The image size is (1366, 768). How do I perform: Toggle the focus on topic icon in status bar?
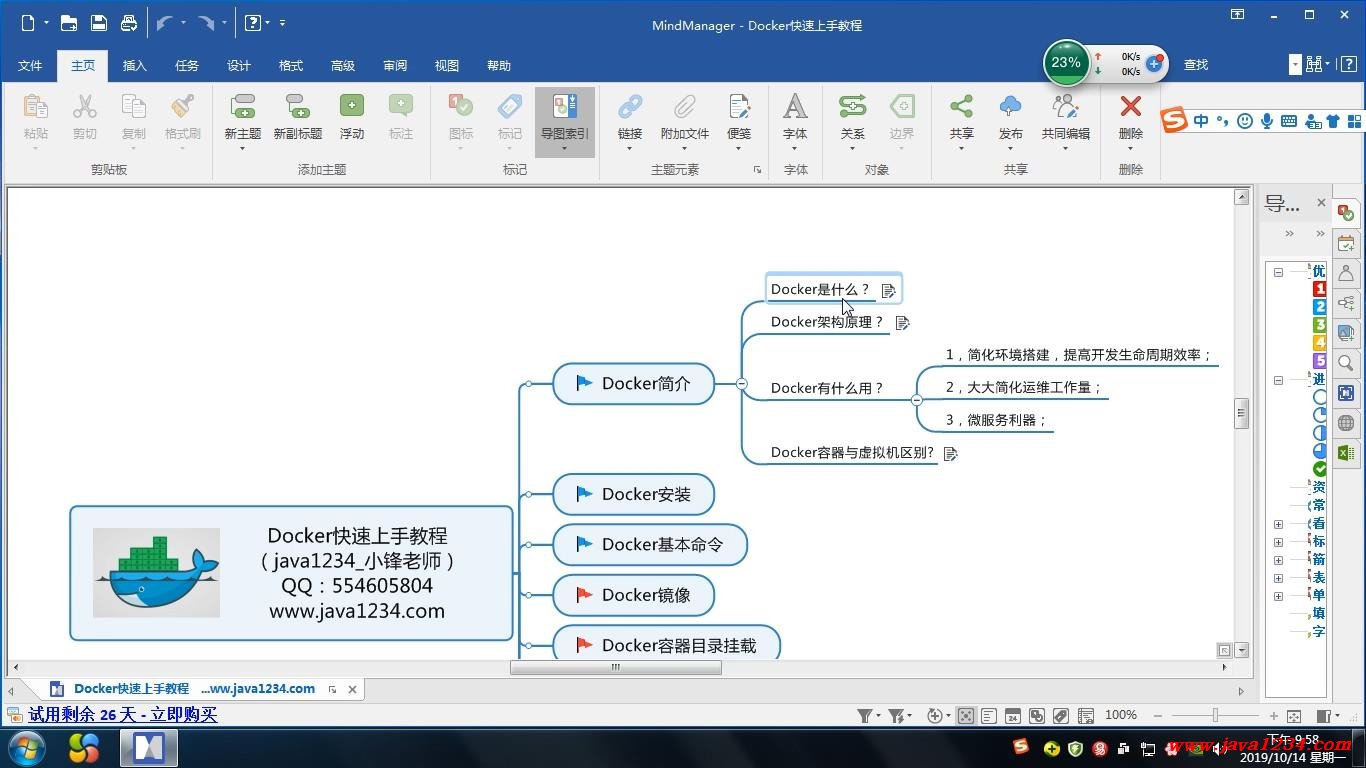[965, 716]
